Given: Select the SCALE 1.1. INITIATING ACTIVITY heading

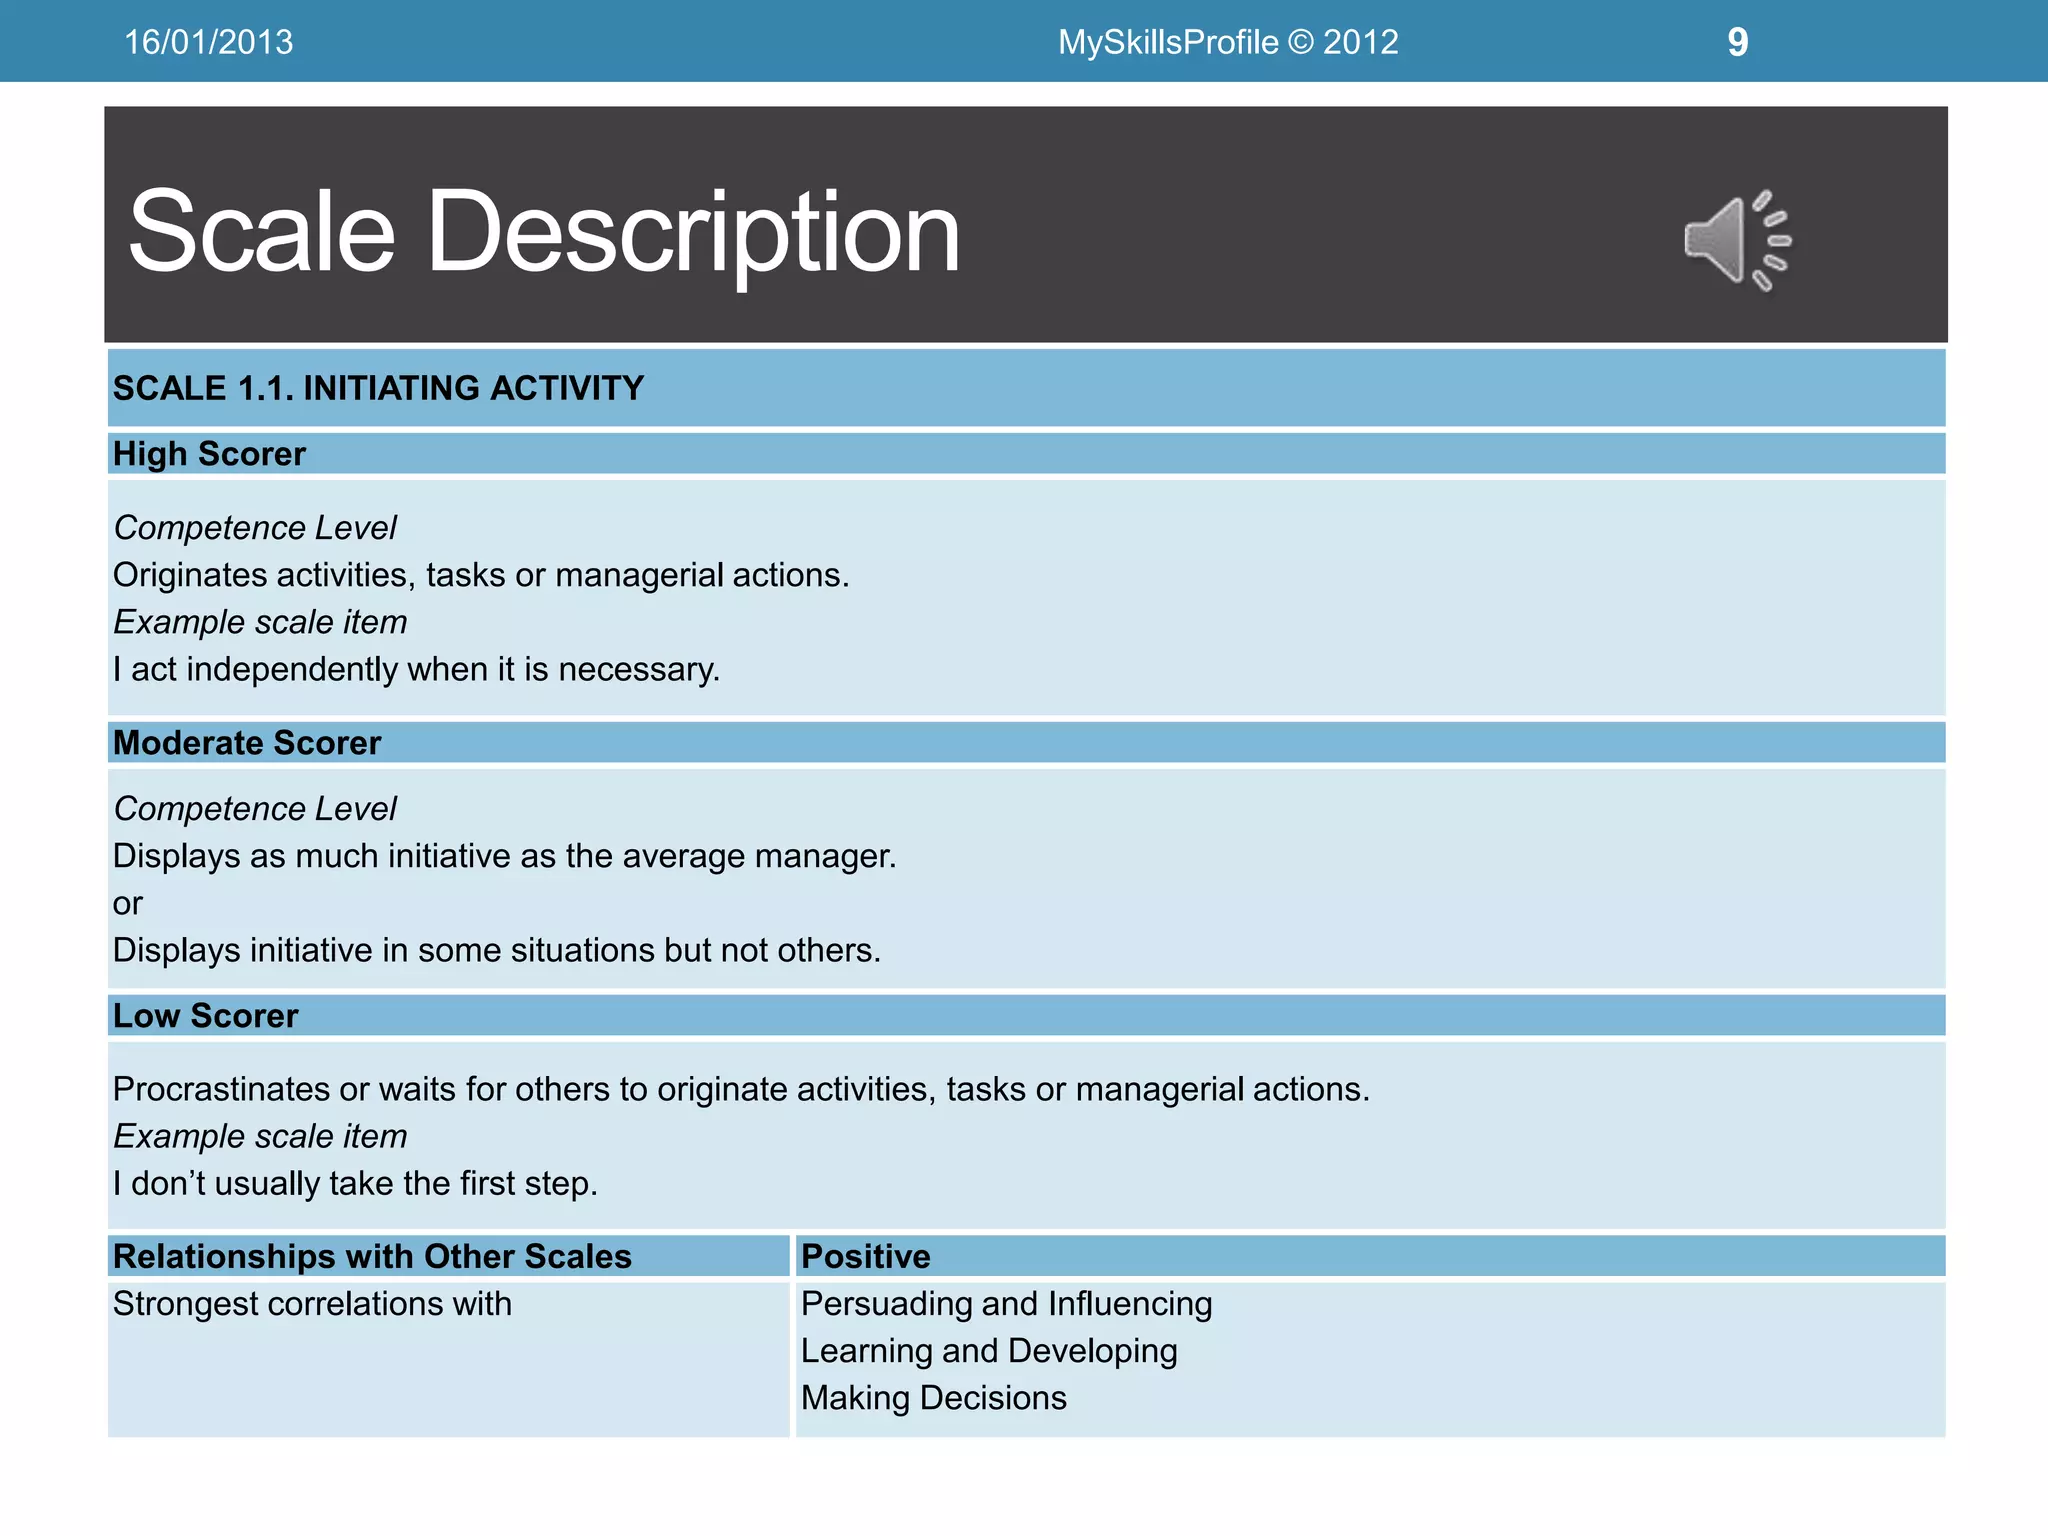Looking at the screenshot, I should [378, 388].
